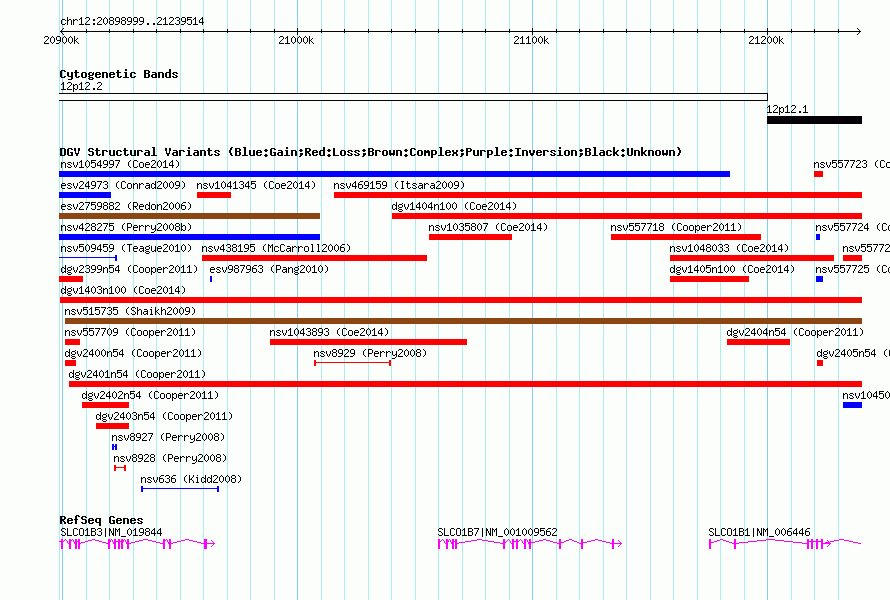Click the 21000k ruler position label
The width and height of the screenshot is (890, 600).
pyautogui.click(x=296, y=40)
